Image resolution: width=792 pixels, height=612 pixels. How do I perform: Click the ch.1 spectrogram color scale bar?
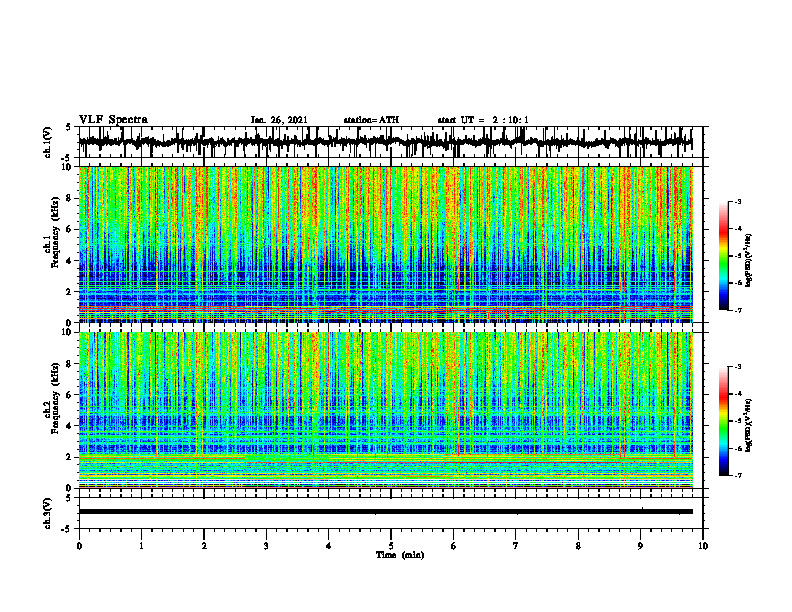(x=724, y=256)
